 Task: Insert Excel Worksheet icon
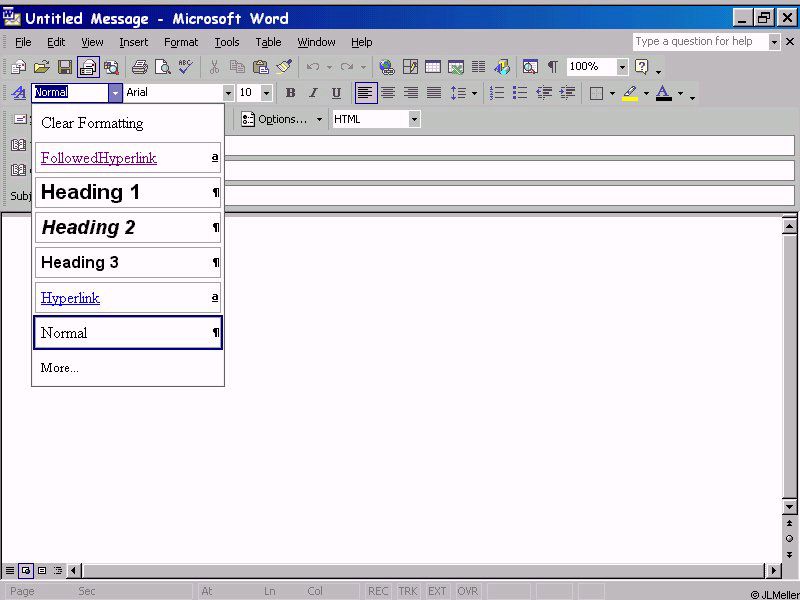point(456,67)
